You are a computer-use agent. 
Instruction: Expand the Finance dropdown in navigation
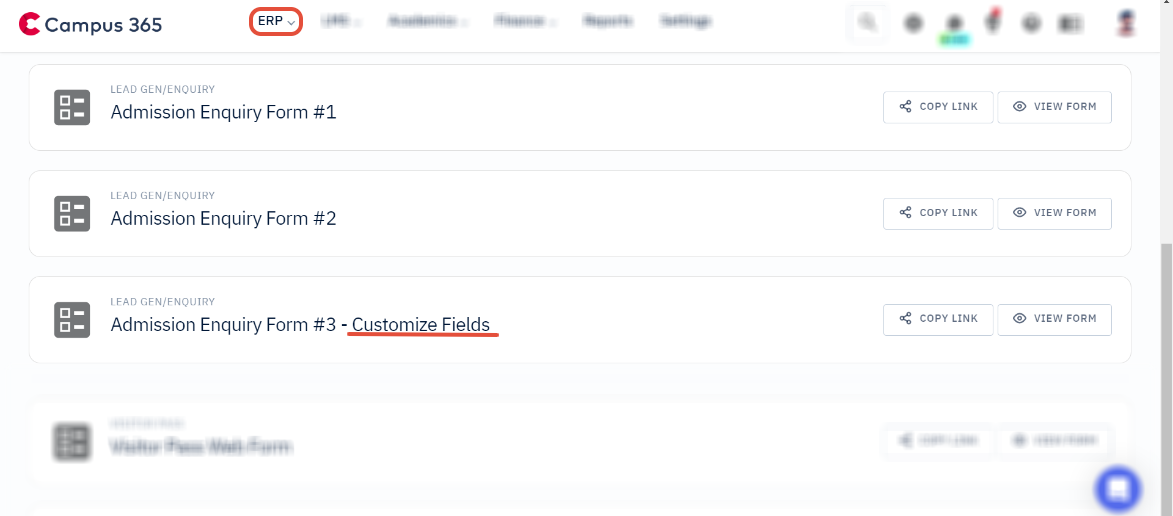click(525, 21)
